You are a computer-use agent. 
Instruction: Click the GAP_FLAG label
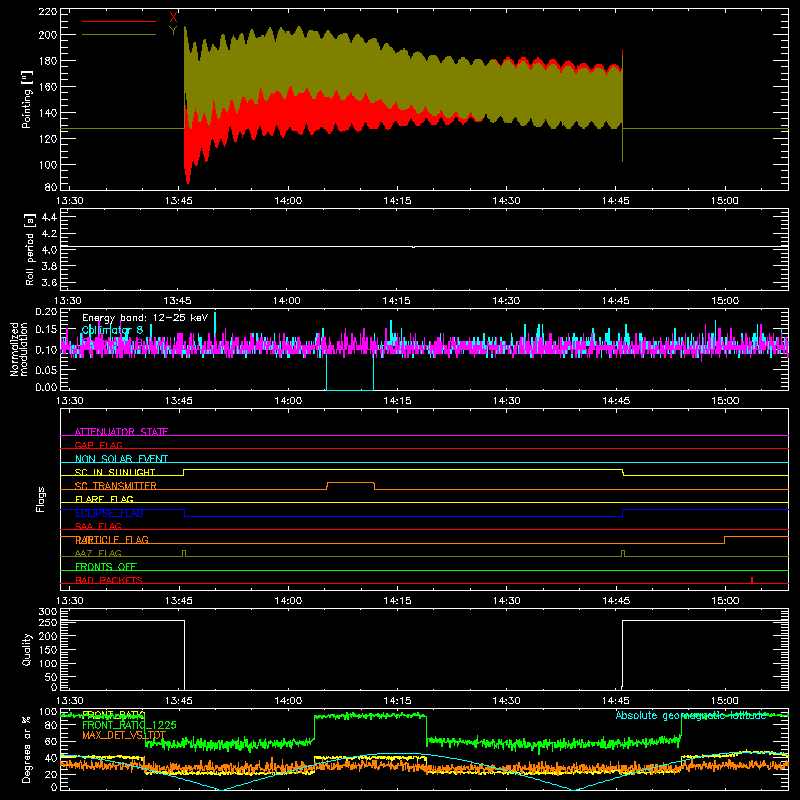(98, 445)
